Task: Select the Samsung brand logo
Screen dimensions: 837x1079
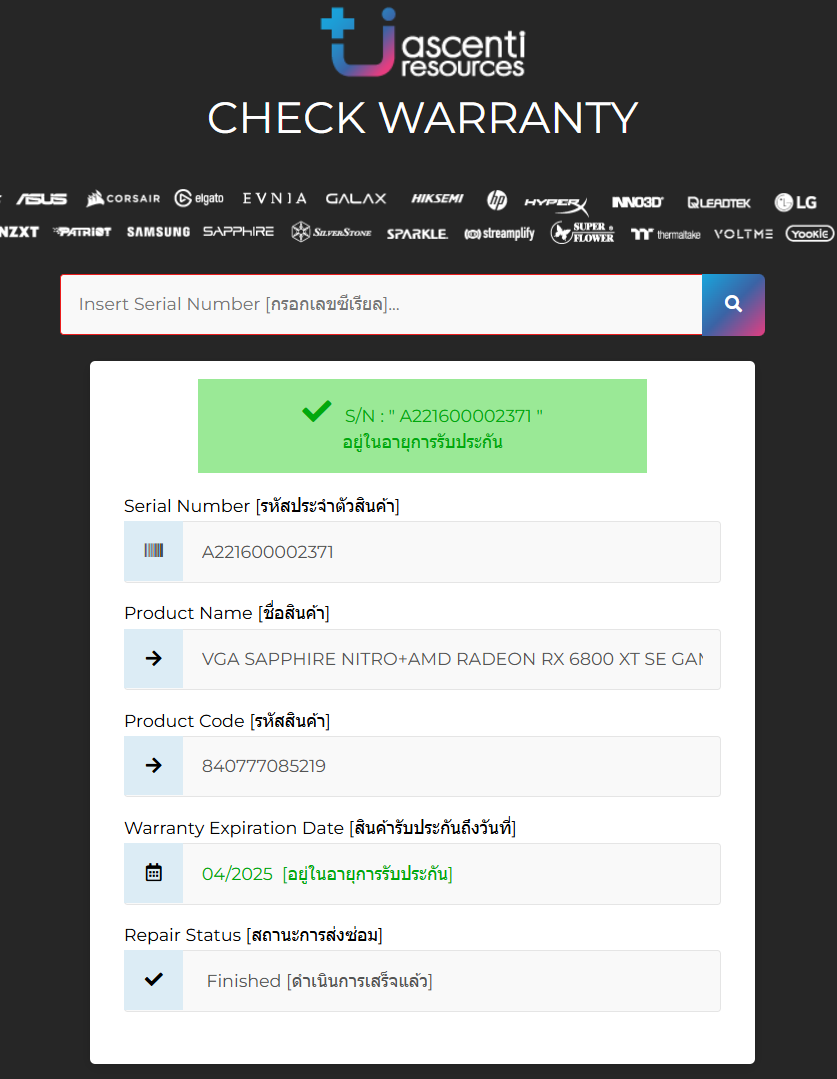Action: [x=158, y=232]
